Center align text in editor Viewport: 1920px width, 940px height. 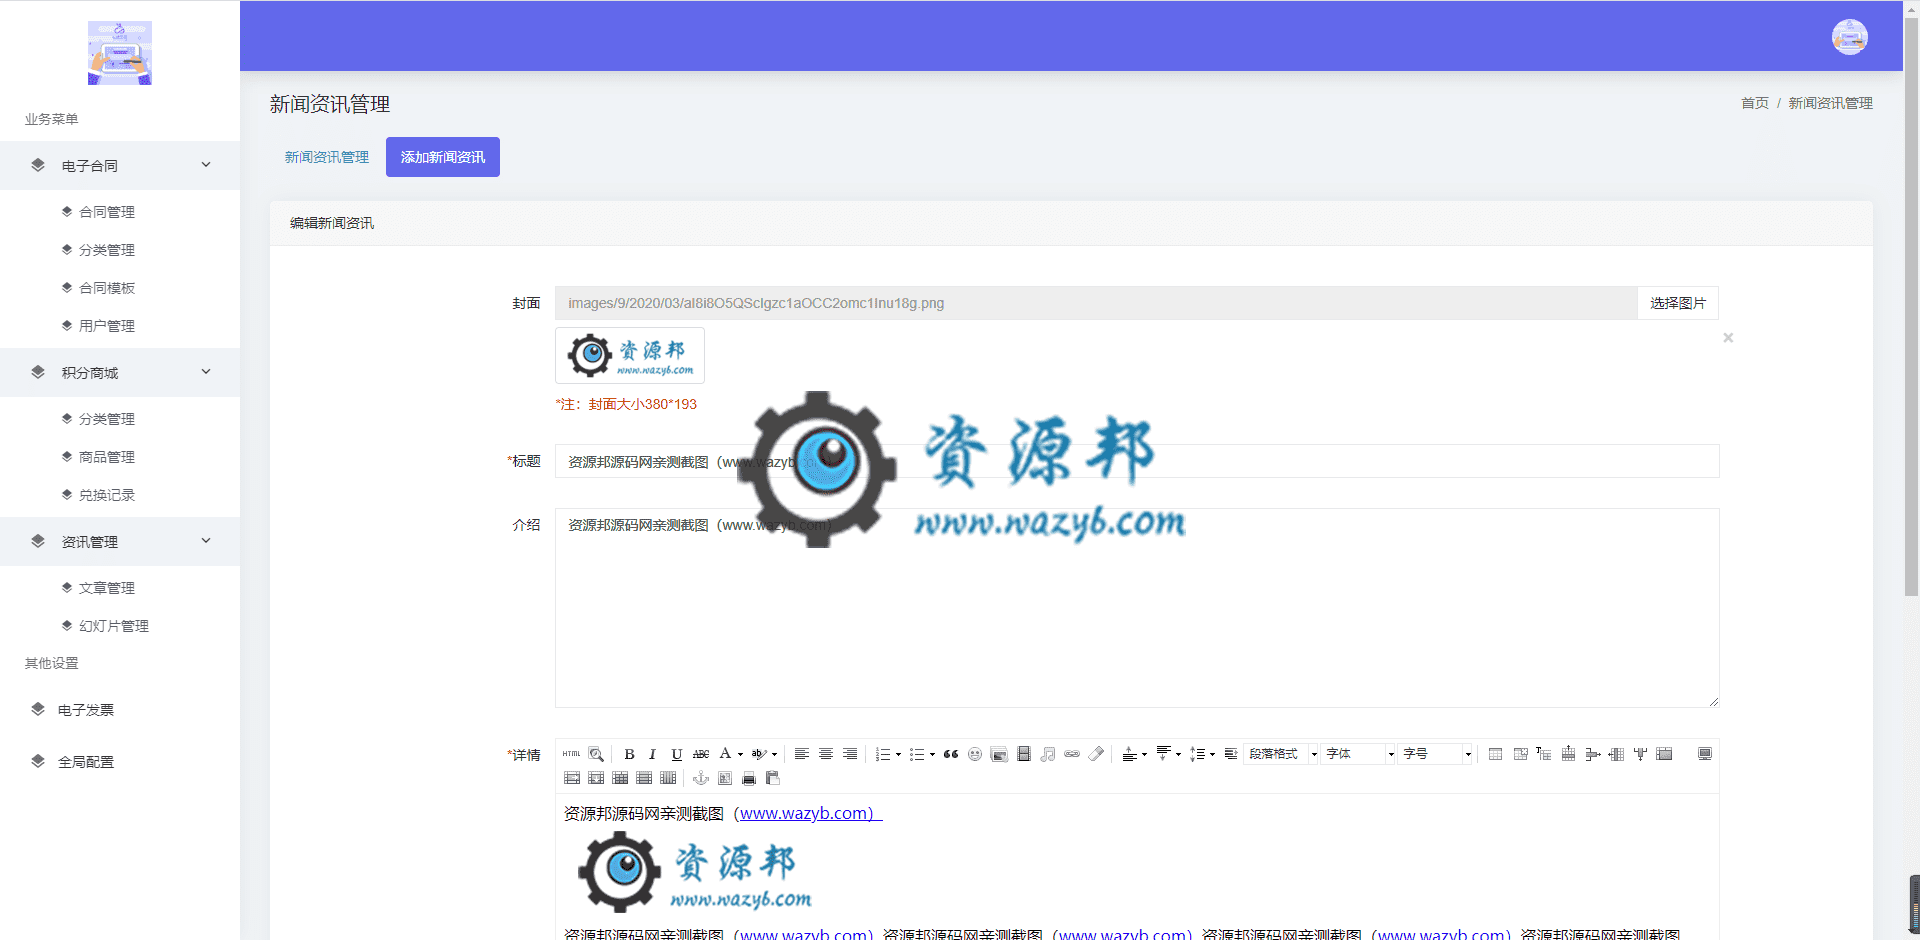(x=826, y=754)
